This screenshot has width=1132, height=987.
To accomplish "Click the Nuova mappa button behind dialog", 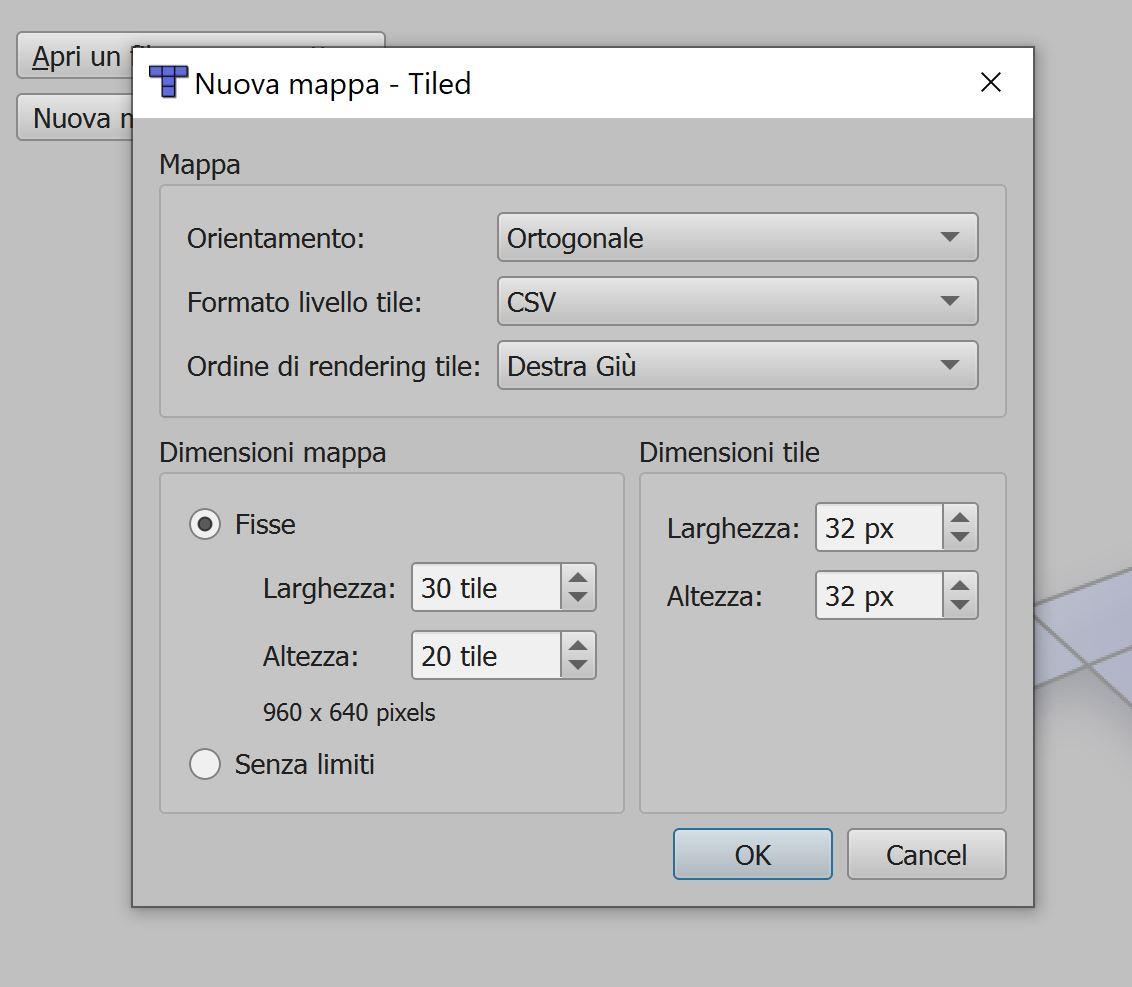I will 75,118.
